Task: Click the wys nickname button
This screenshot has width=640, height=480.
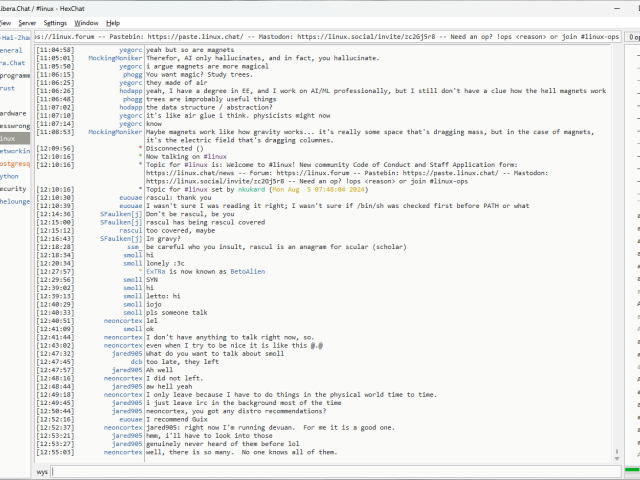Action: tap(42, 470)
